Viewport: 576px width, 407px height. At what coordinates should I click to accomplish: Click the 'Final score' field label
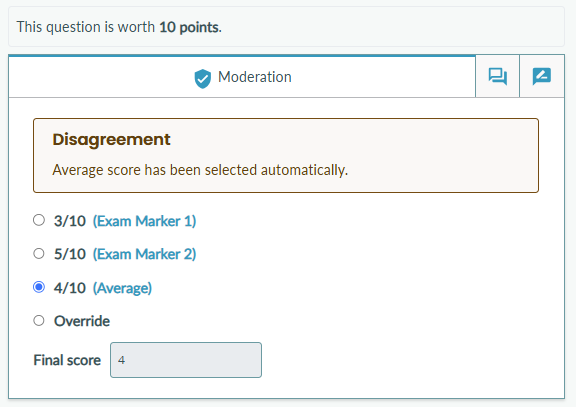(67, 360)
